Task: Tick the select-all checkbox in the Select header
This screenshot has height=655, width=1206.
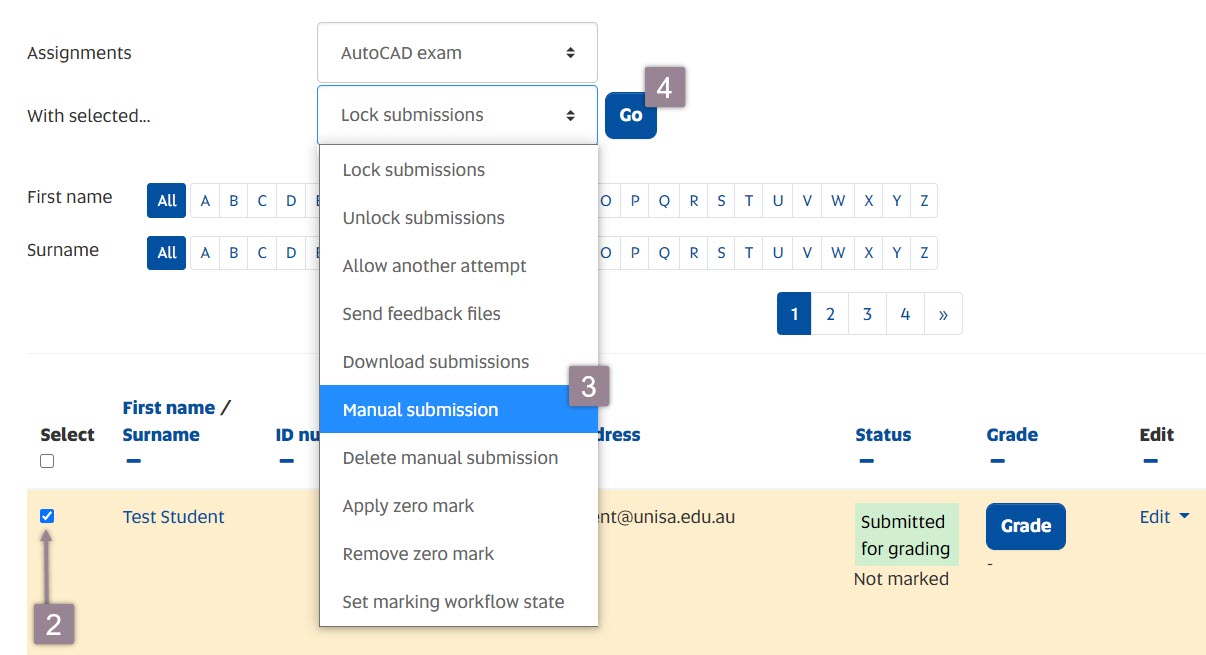Action: 47,461
